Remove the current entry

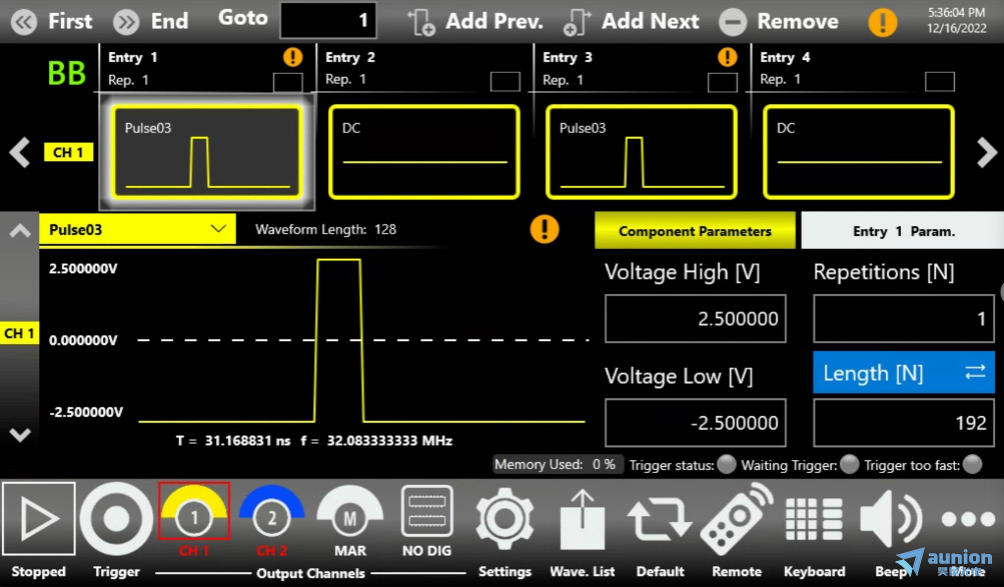pyautogui.click(x=779, y=22)
